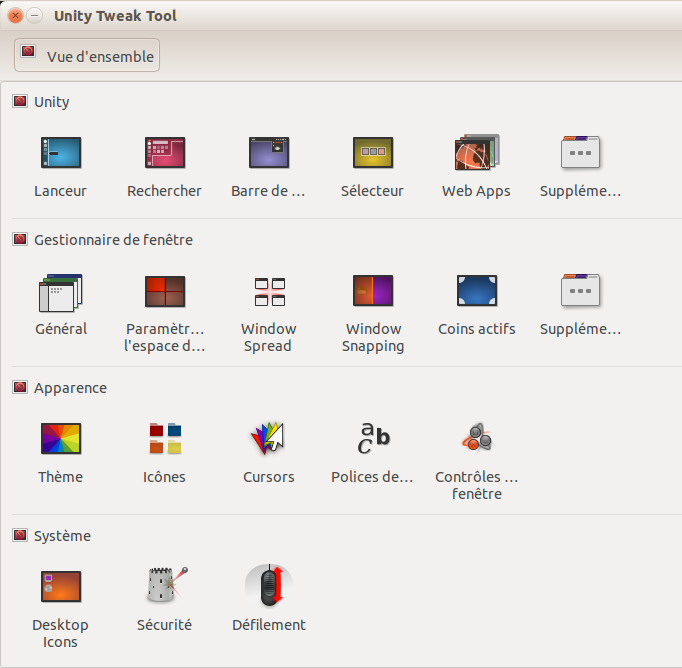Viewport: 682px width, 668px height.
Task: Open the Web Apps icon
Action: pos(477,152)
